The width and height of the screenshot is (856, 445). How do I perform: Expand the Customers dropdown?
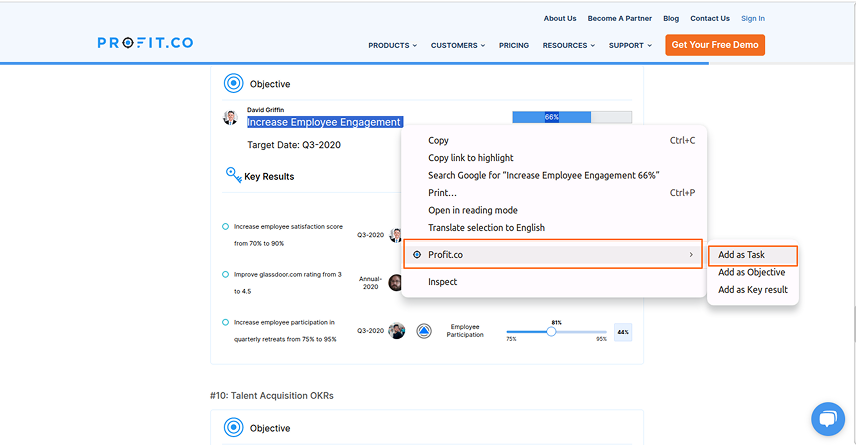tap(458, 45)
